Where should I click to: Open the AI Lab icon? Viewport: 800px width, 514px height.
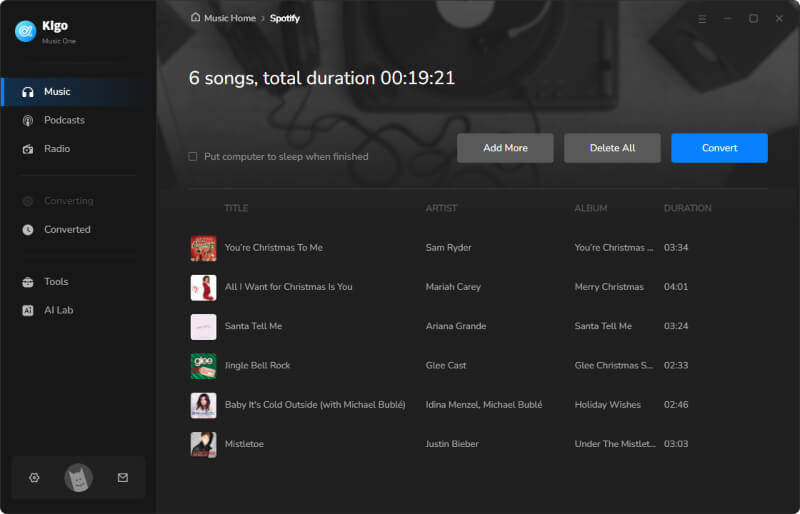point(28,310)
